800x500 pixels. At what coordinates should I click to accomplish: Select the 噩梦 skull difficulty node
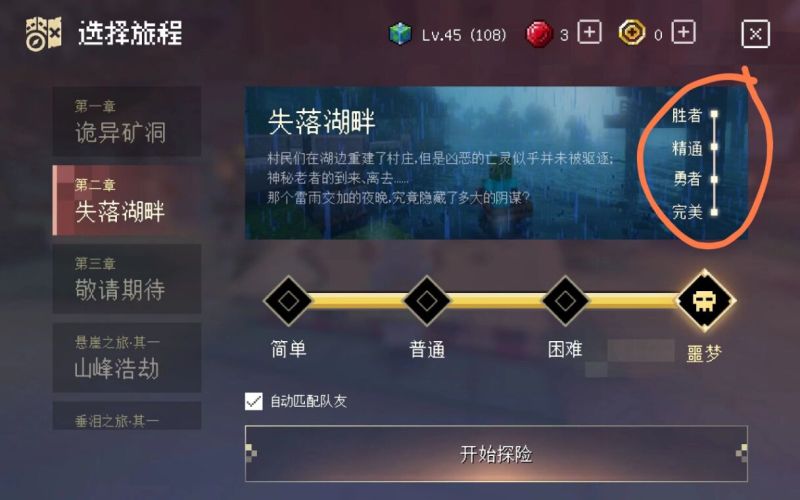[705, 301]
